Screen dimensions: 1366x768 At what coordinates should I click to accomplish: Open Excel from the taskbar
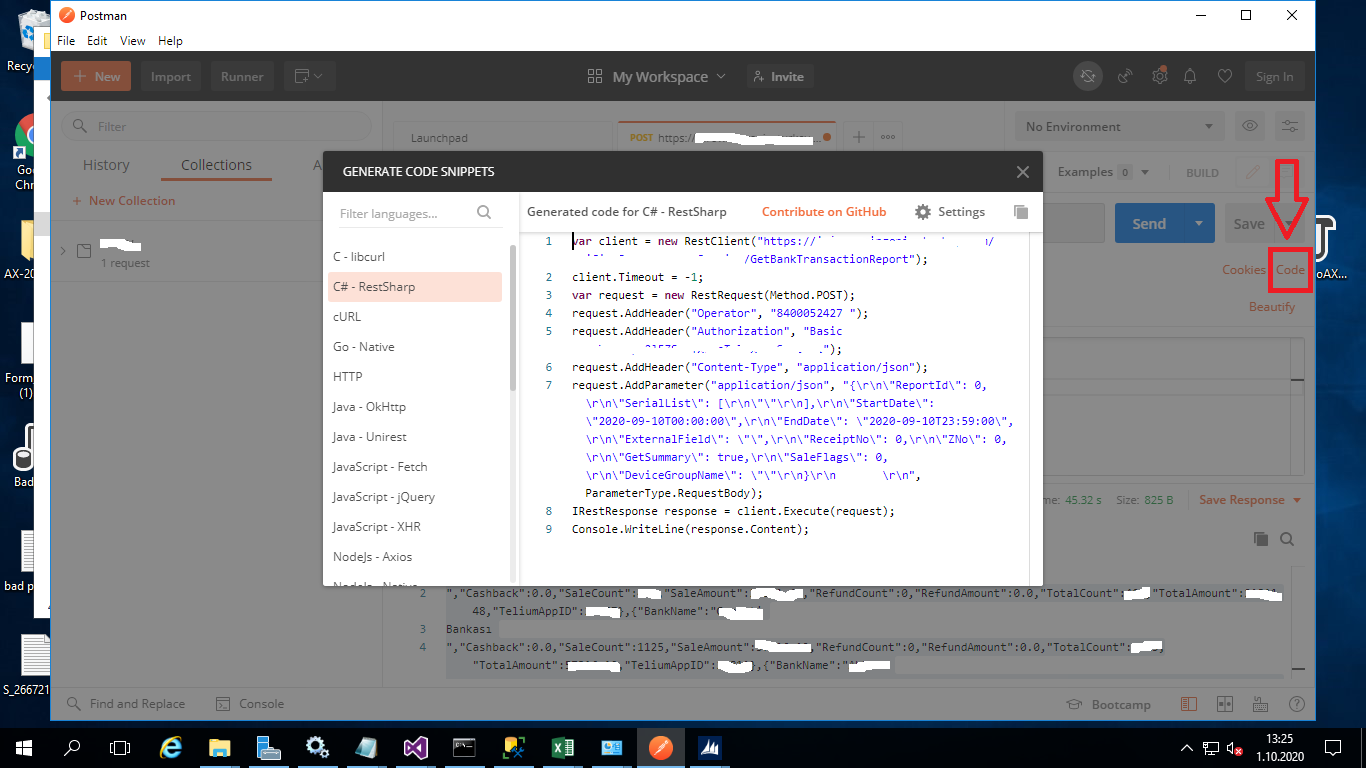[562, 747]
